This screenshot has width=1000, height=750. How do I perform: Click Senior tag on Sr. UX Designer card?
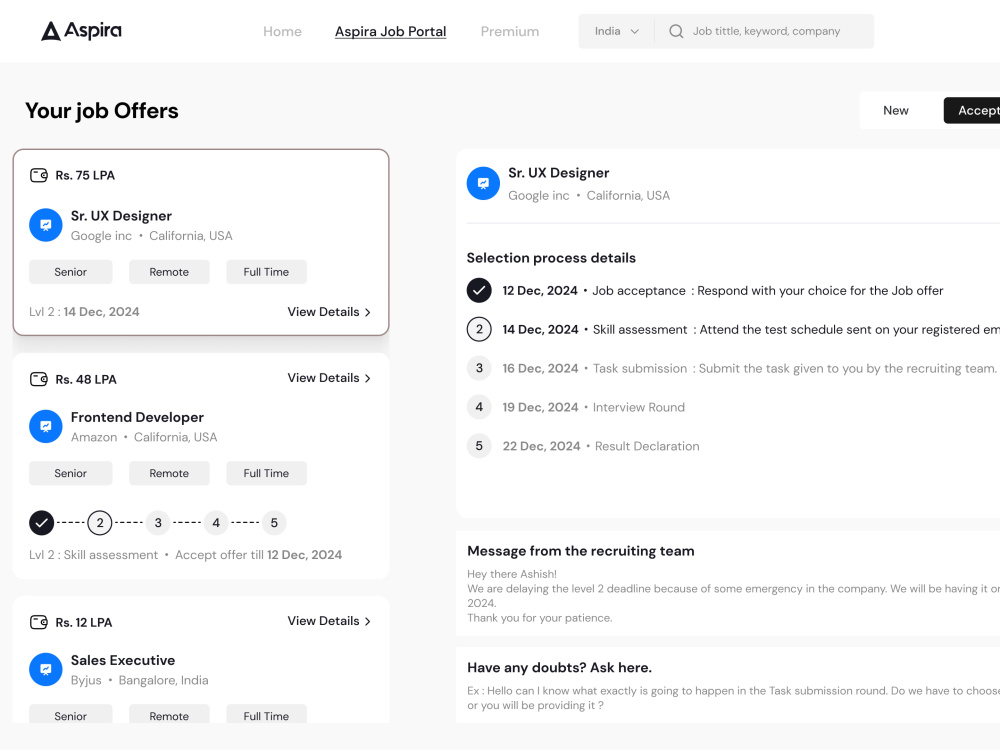point(71,272)
